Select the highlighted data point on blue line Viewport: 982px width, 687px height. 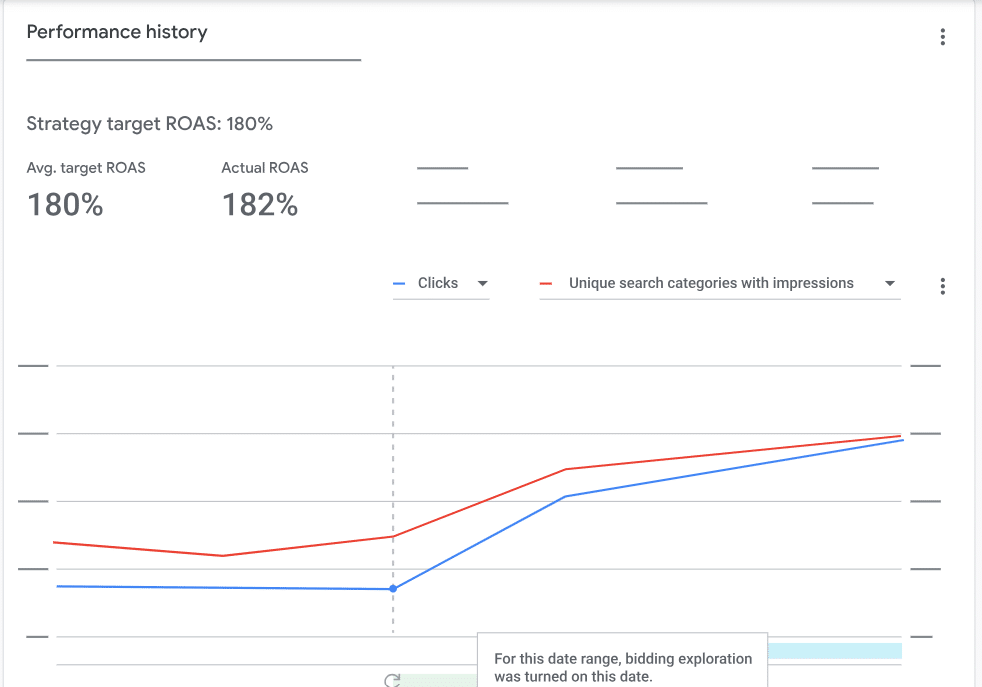pyautogui.click(x=392, y=589)
